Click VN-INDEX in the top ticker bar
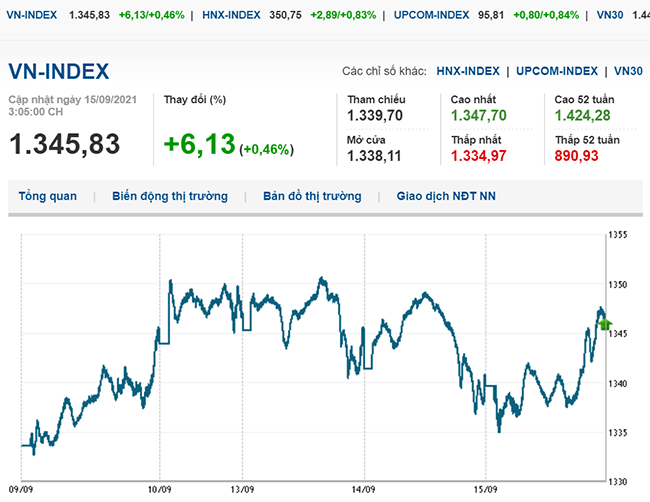 [32, 15]
